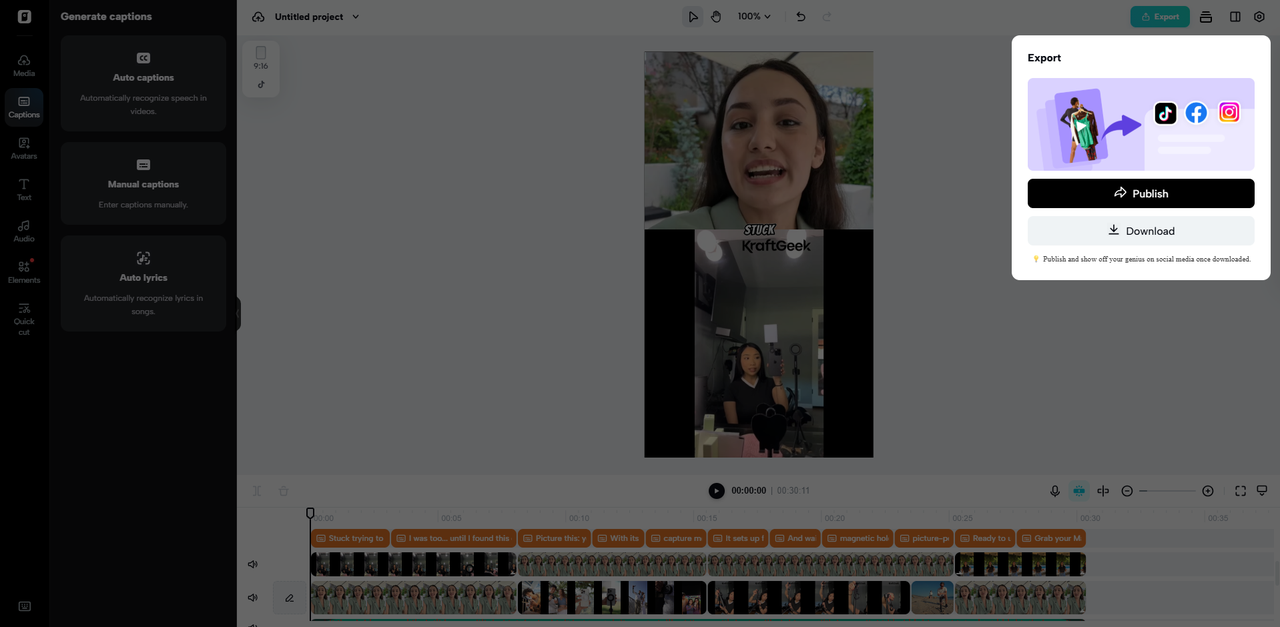Screen dimensions: 1280x627
Task: Click the Download button
Action: (1140, 230)
